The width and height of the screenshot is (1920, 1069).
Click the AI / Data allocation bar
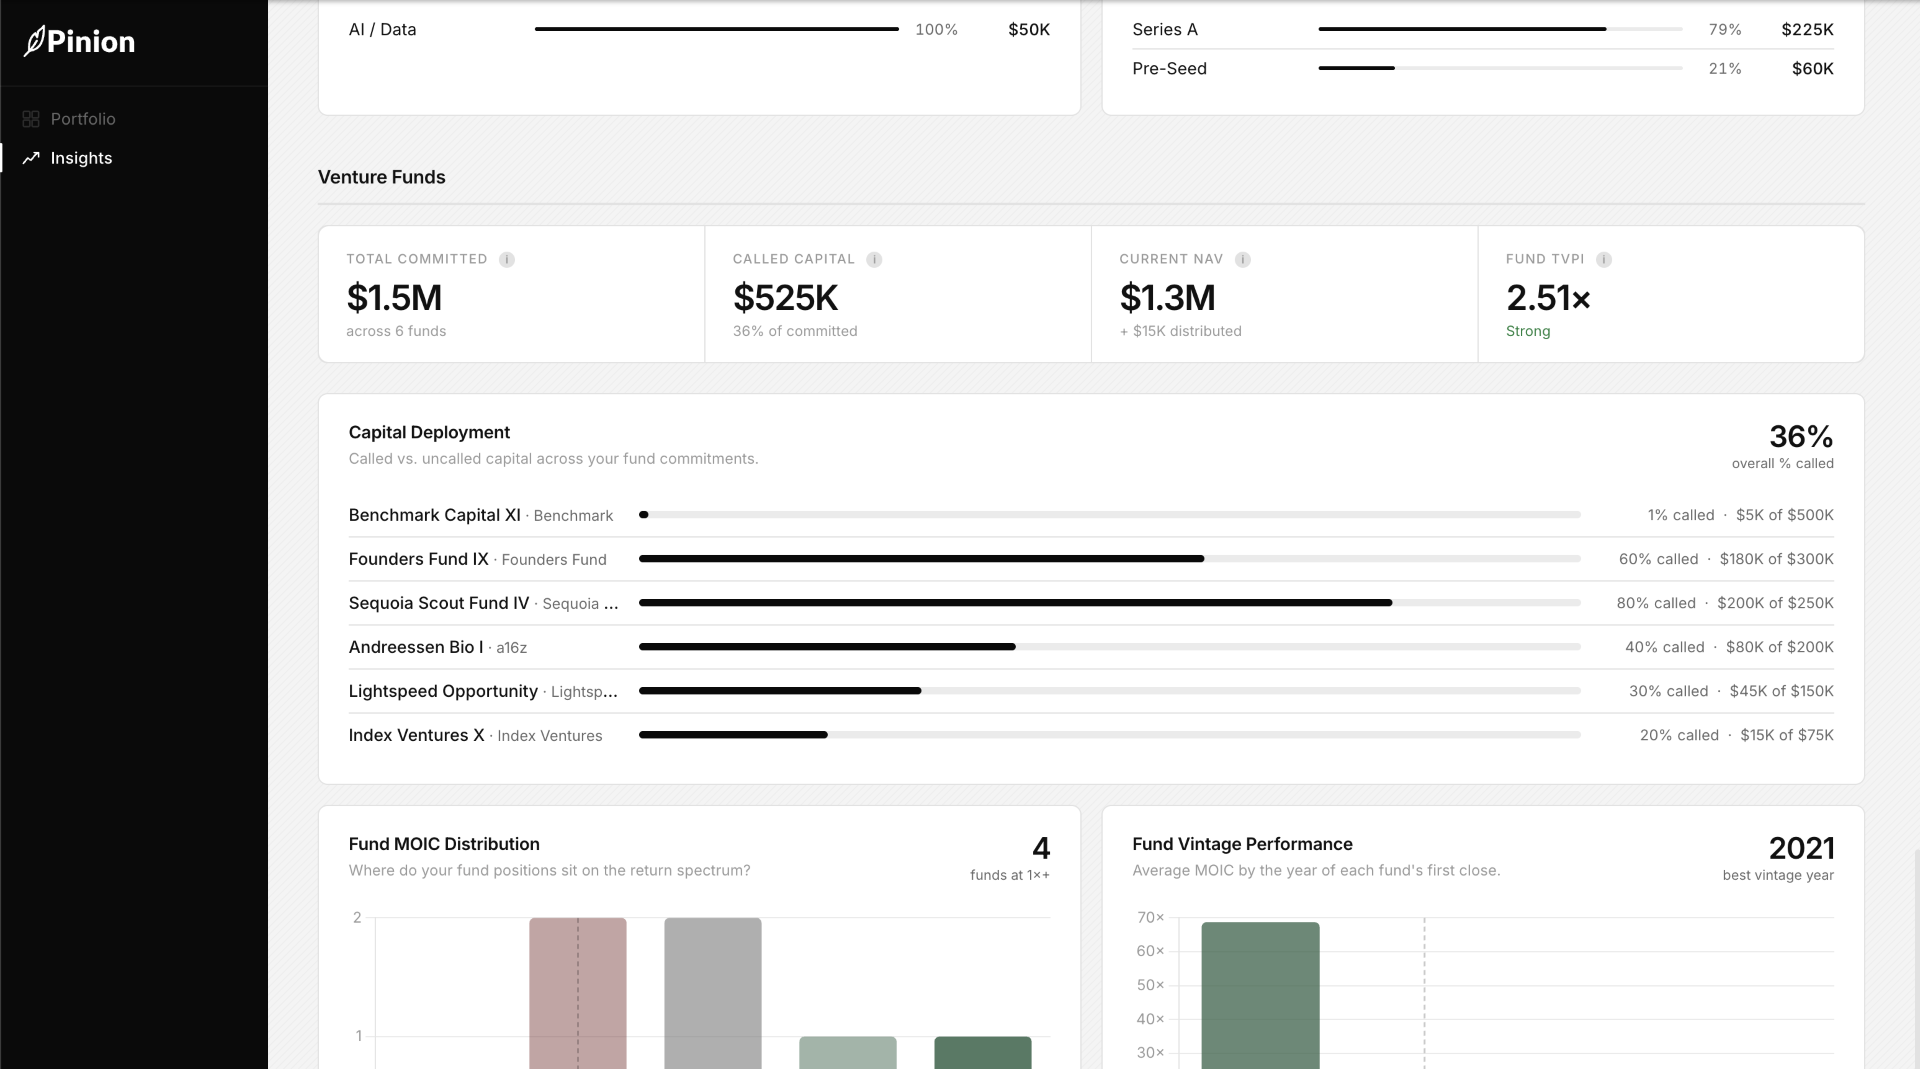(x=717, y=29)
